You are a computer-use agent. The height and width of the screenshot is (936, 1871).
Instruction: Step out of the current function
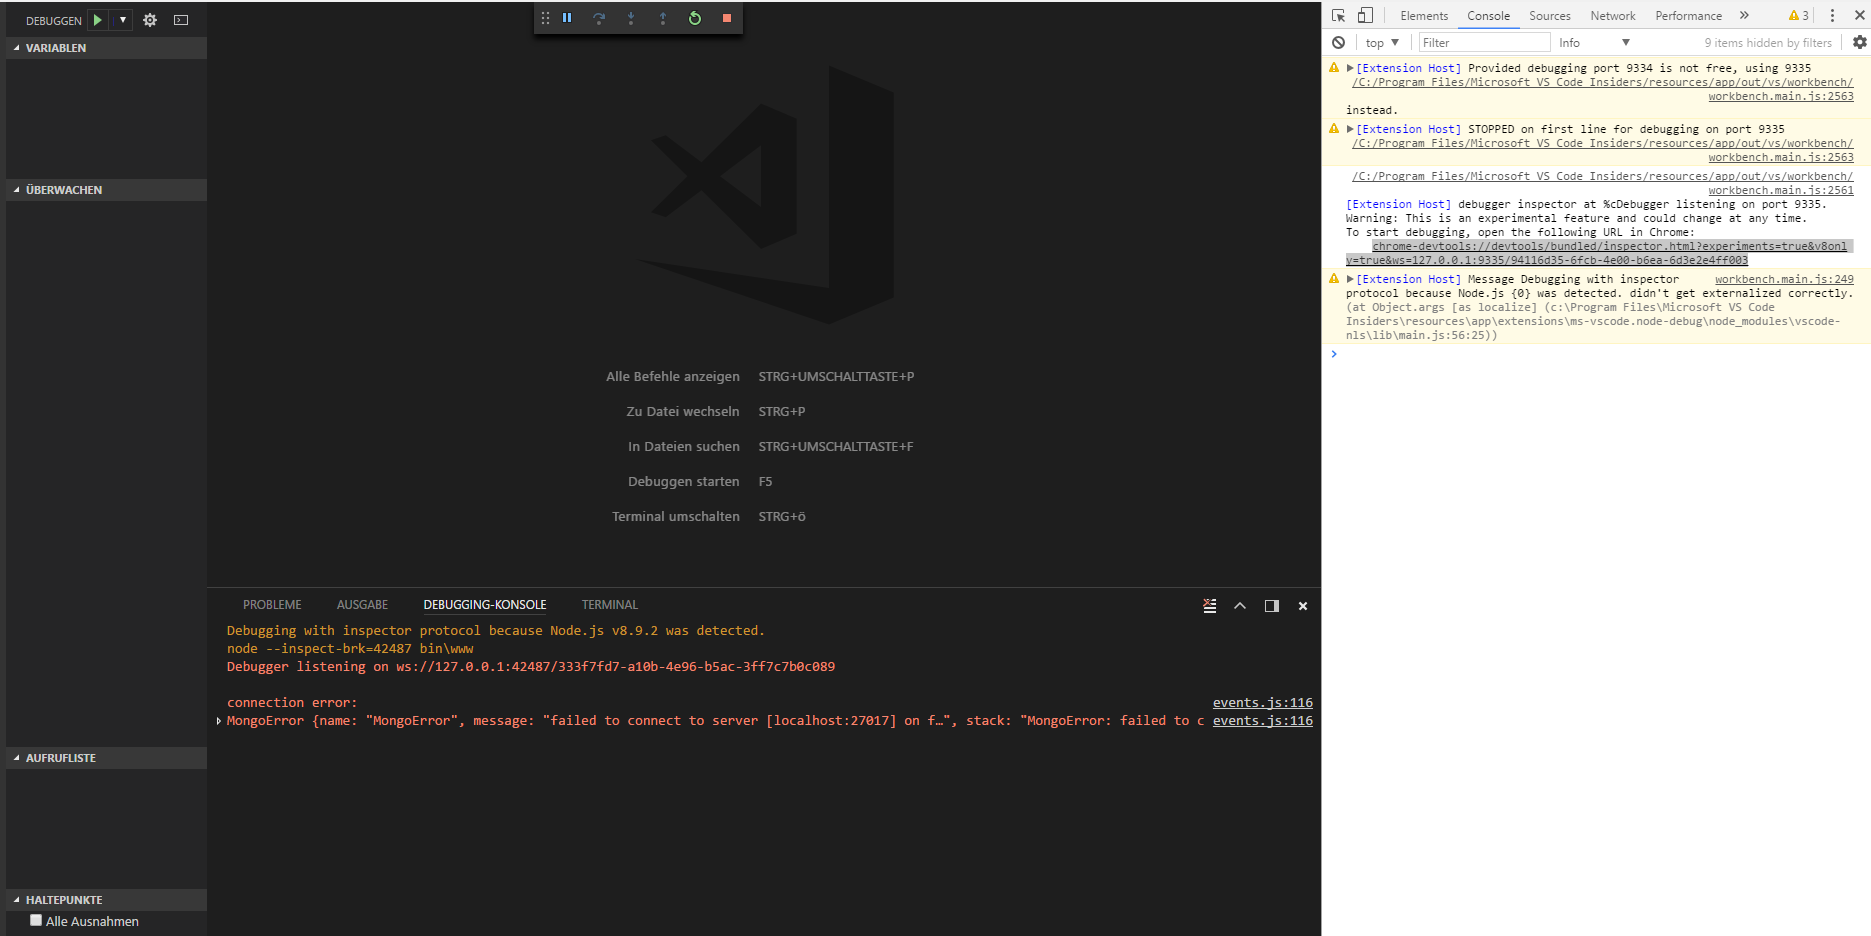click(x=663, y=17)
